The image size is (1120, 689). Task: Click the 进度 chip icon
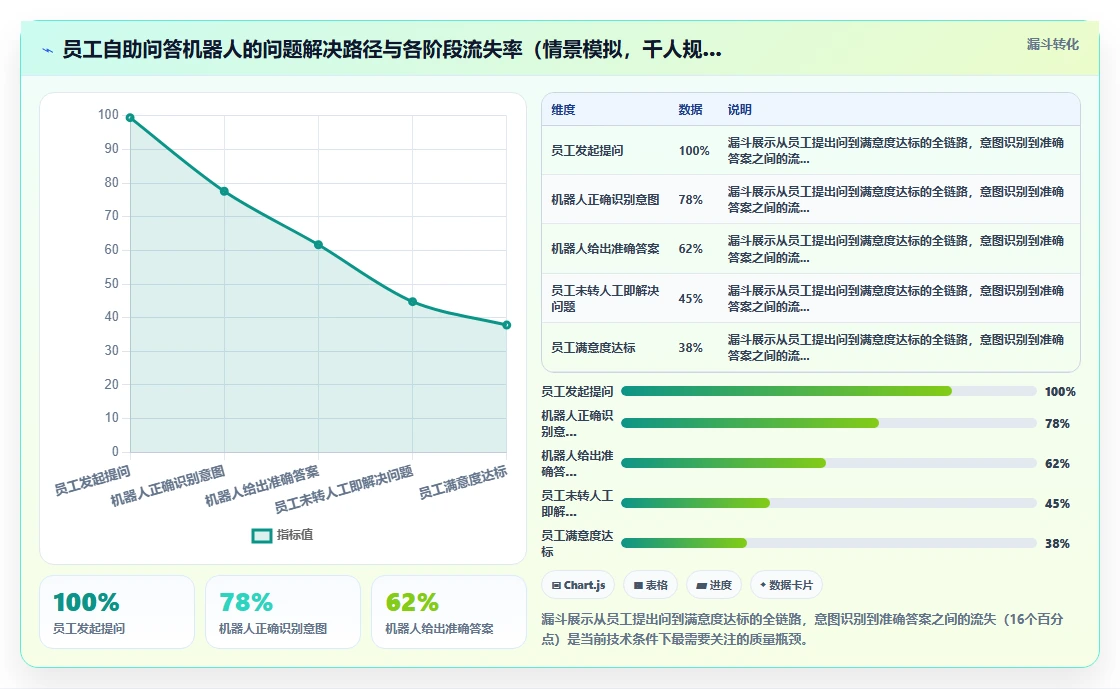[x=701, y=585]
